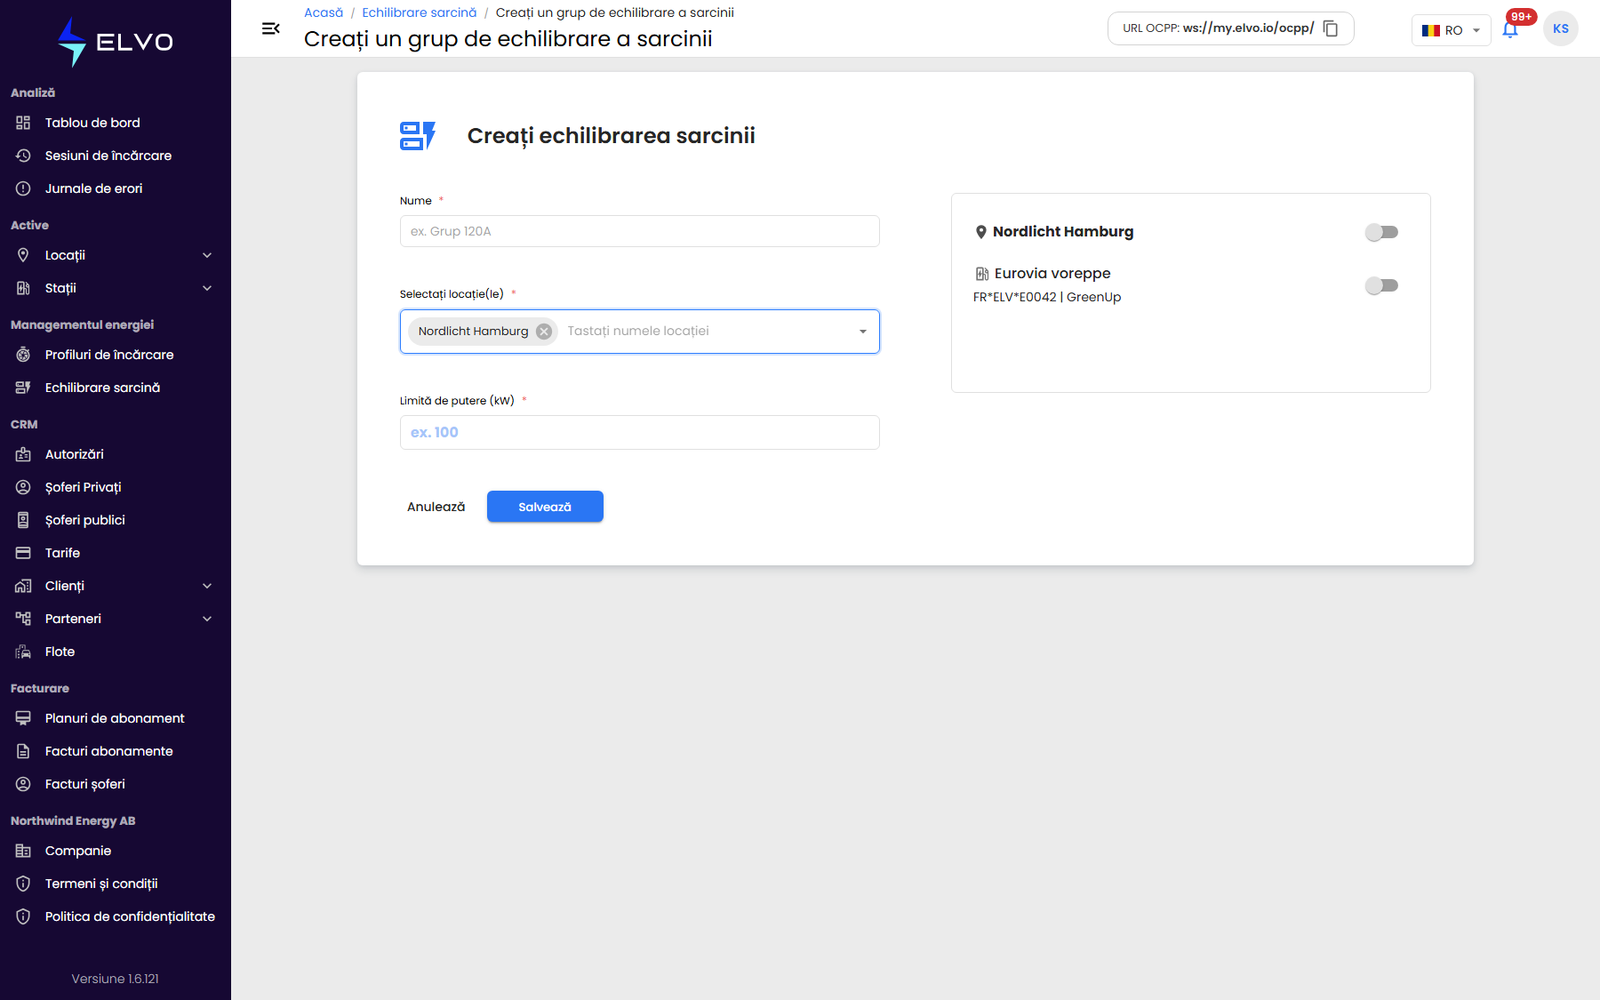This screenshot has width=1600, height=1000.
Task: Click the Flote icon
Action: pyautogui.click(x=23, y=652)
